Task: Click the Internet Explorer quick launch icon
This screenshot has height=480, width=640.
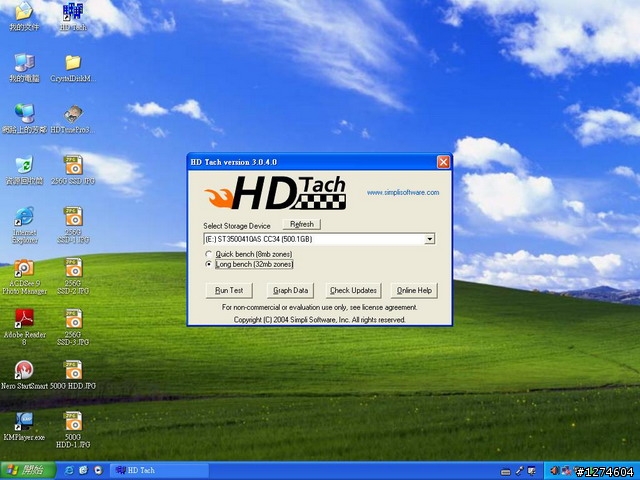Action: pyautogui.click(x=70, y=470)
